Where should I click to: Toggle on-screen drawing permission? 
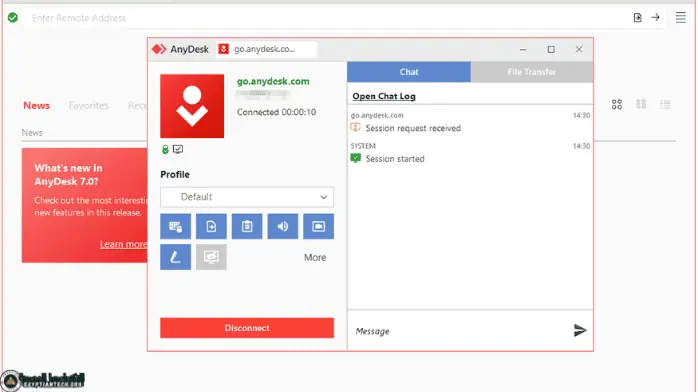pyautogui.click(x=175, y=257)
